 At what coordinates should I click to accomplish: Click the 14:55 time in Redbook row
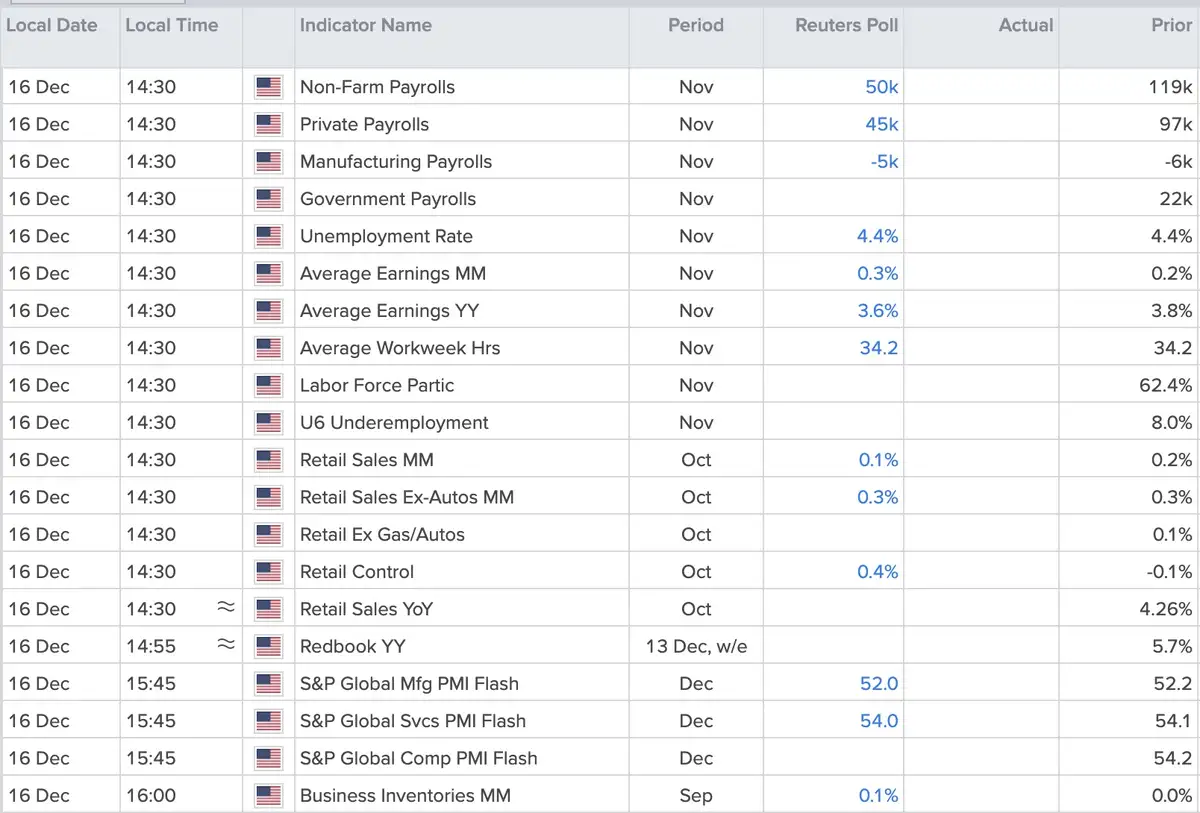[150, 646]
